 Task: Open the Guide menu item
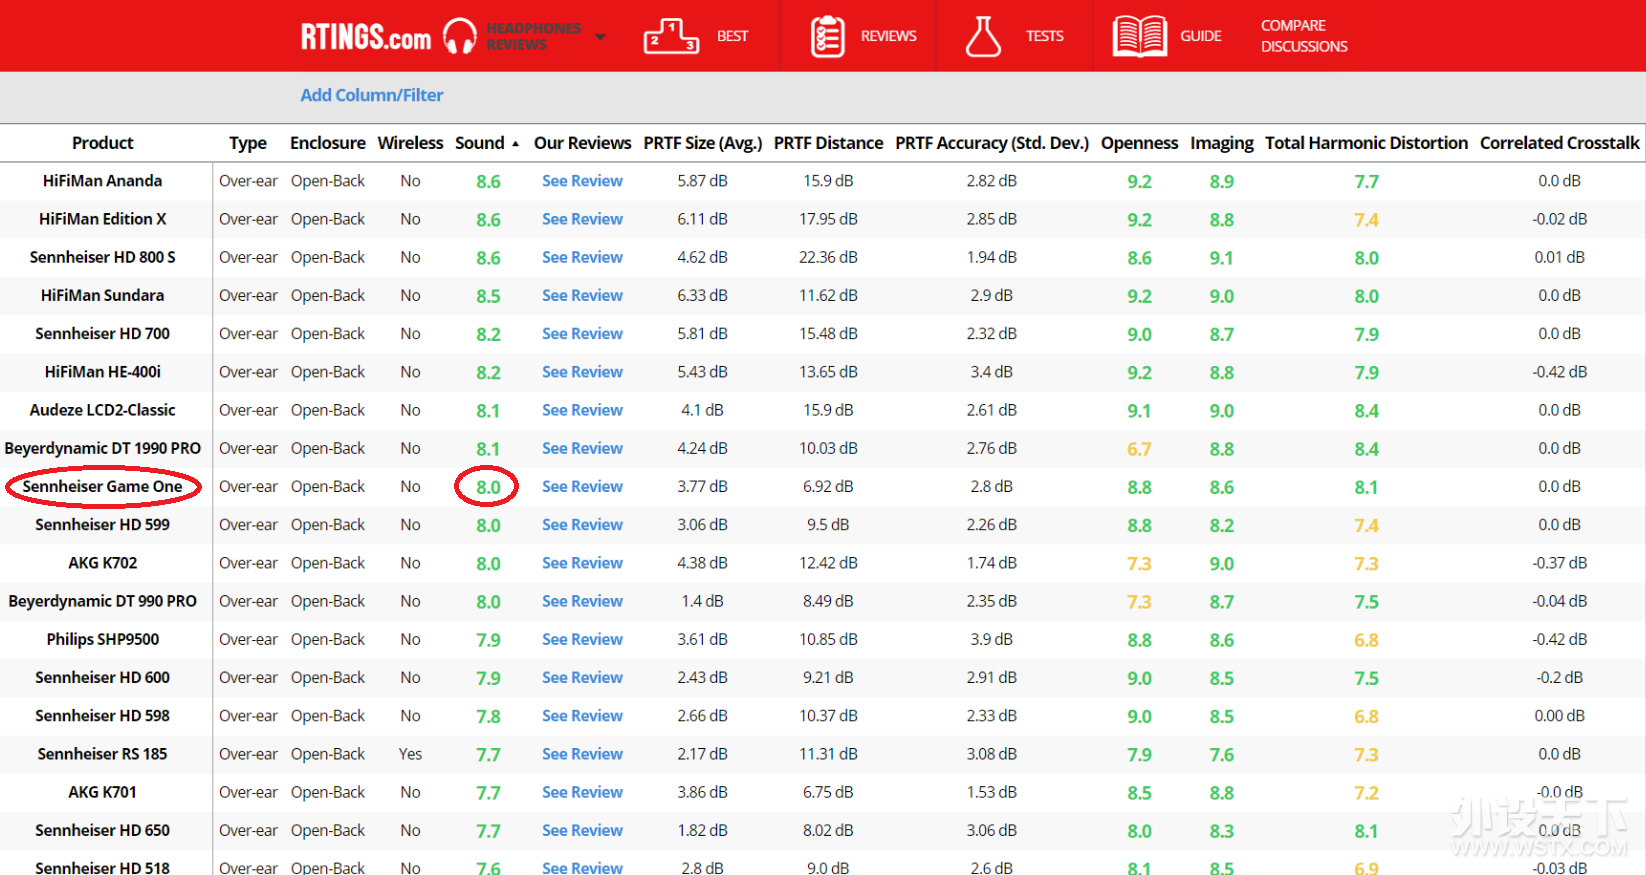[1201, 36]
